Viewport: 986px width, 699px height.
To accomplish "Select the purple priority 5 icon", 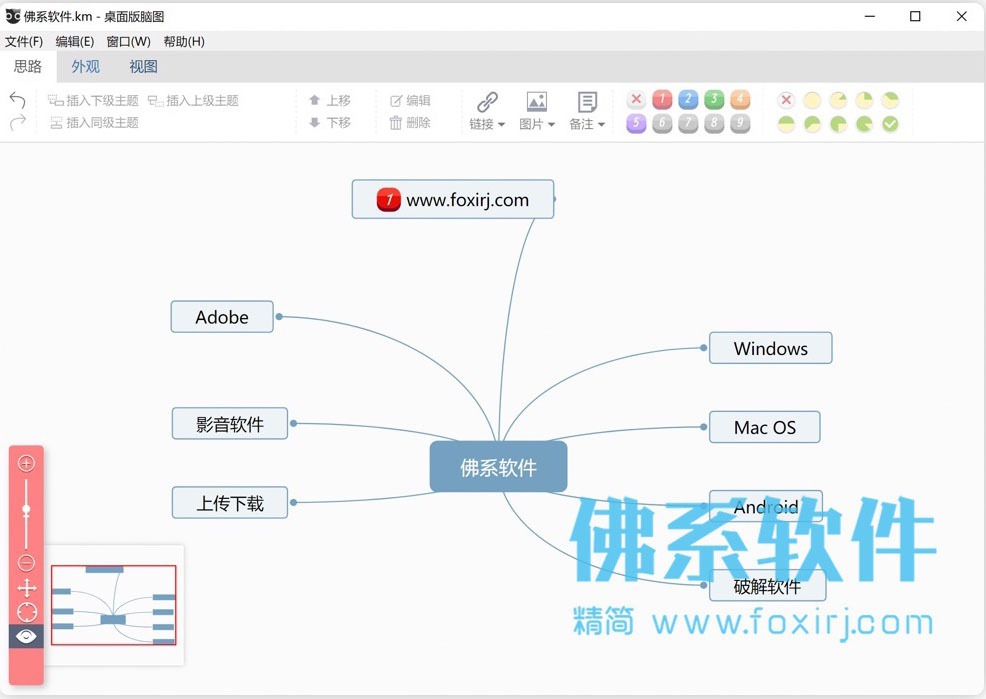I will (x=636, y=123).
